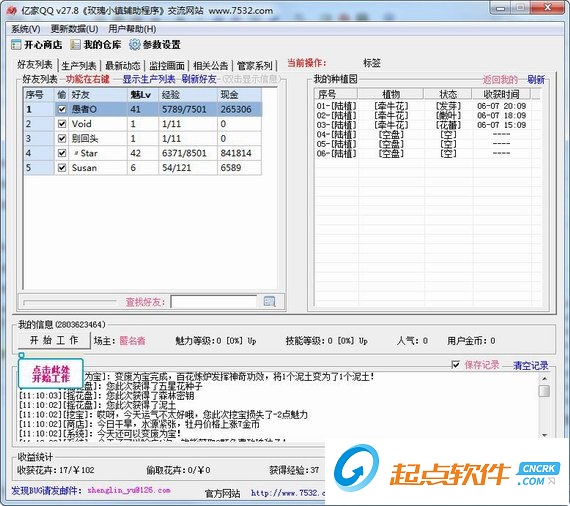Toggle steal checkbox for Void

(x=62, y=124)
